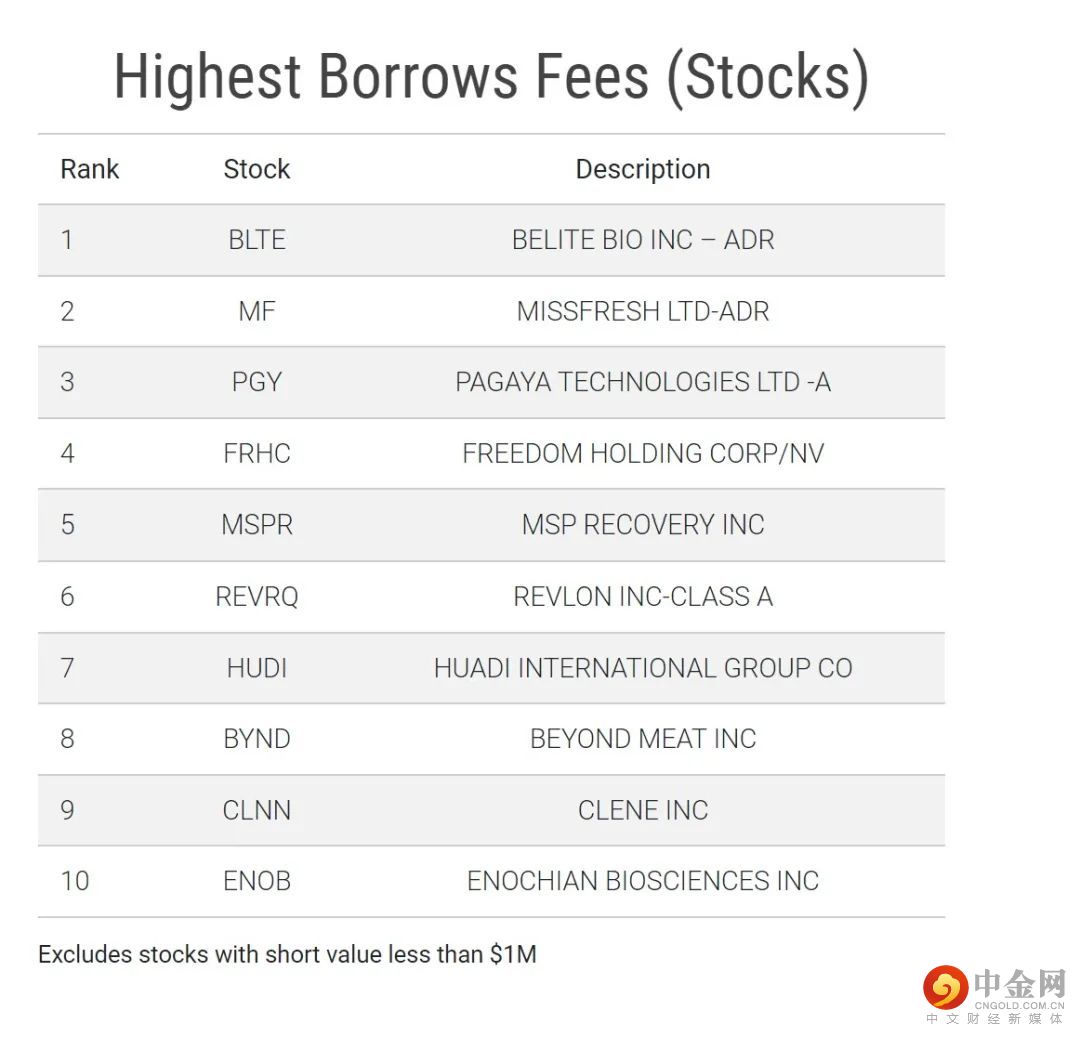
Task: Open the ENOB stock entry
Action: [257, 881]
